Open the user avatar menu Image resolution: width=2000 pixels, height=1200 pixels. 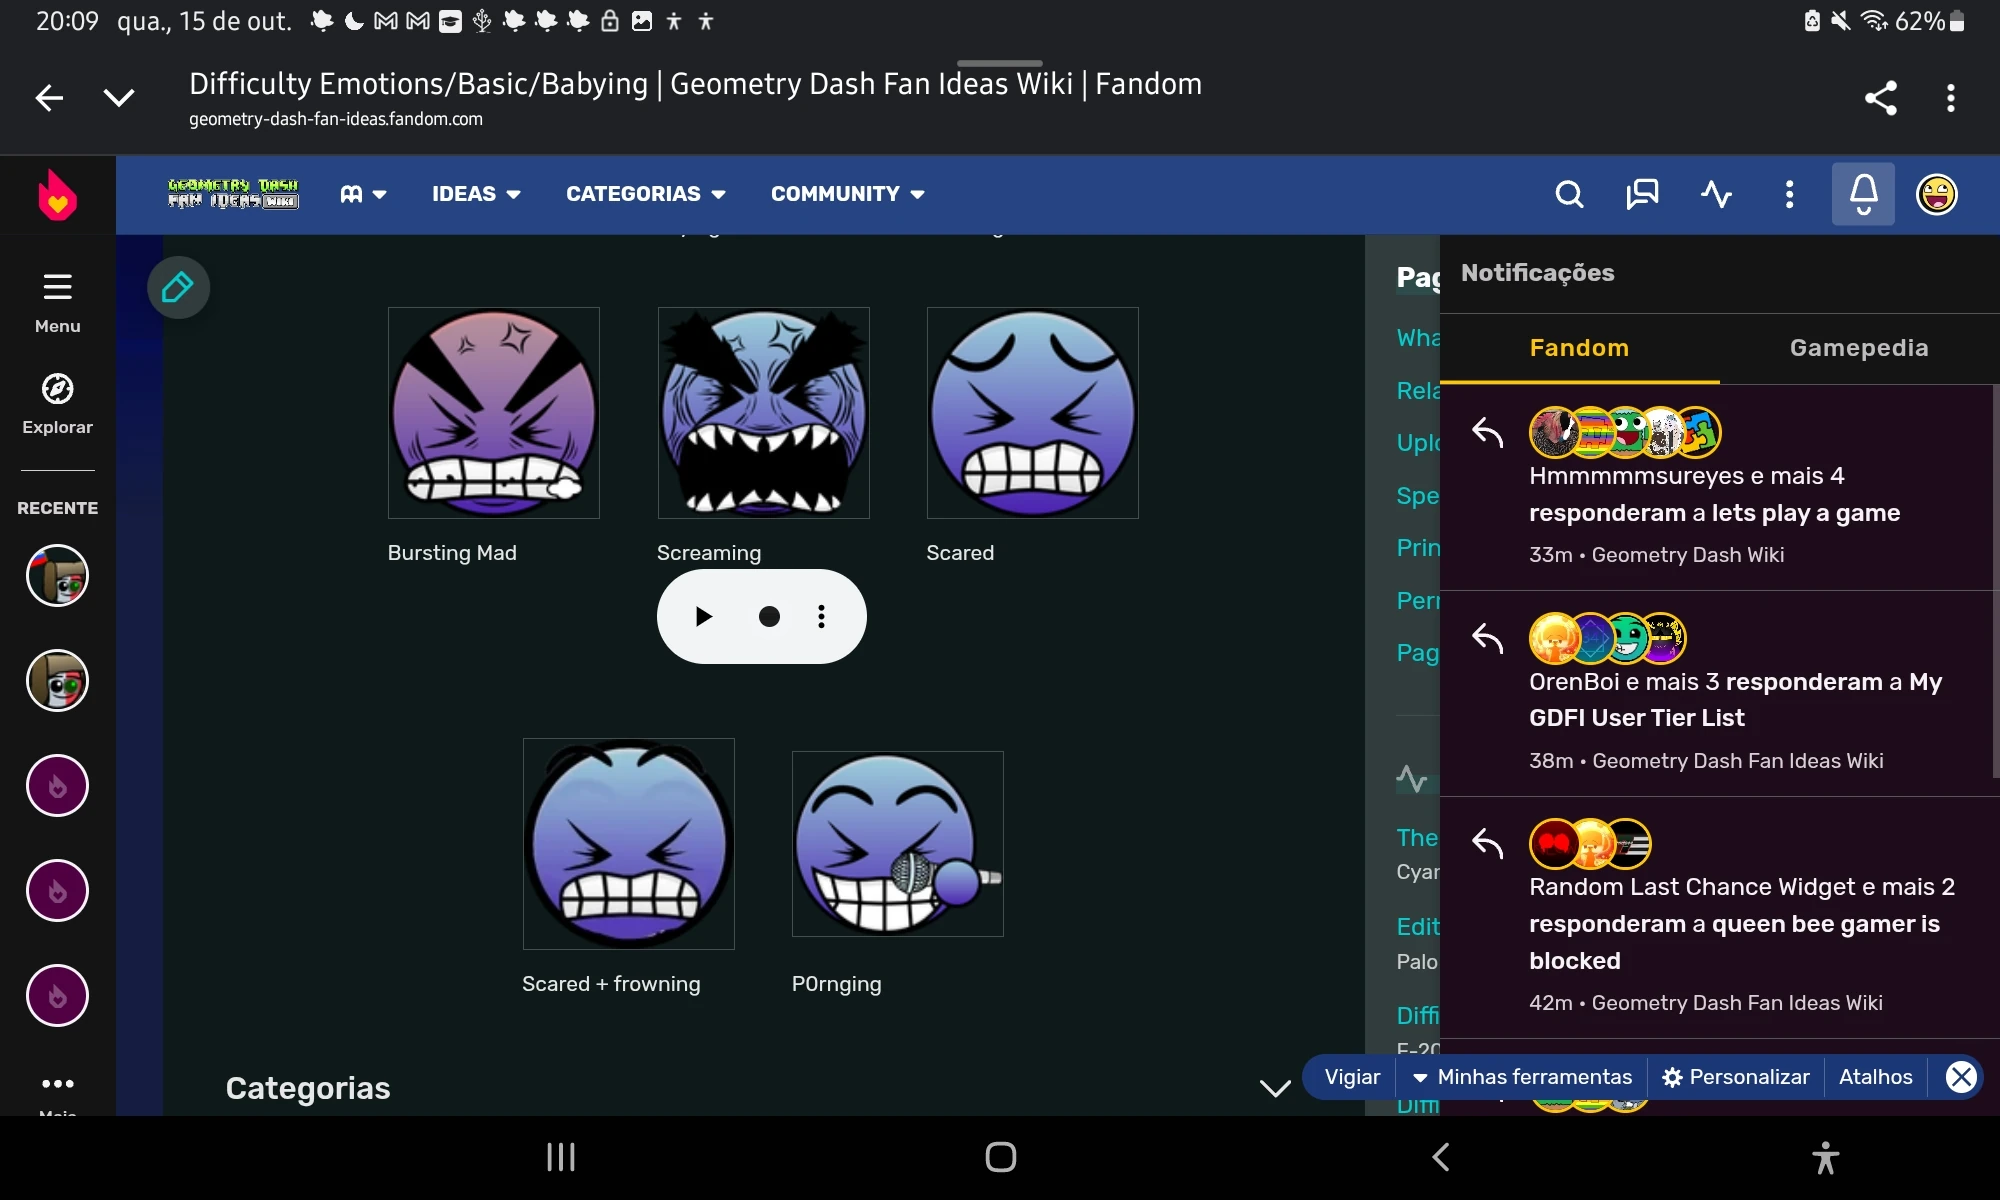[1936, 194]
